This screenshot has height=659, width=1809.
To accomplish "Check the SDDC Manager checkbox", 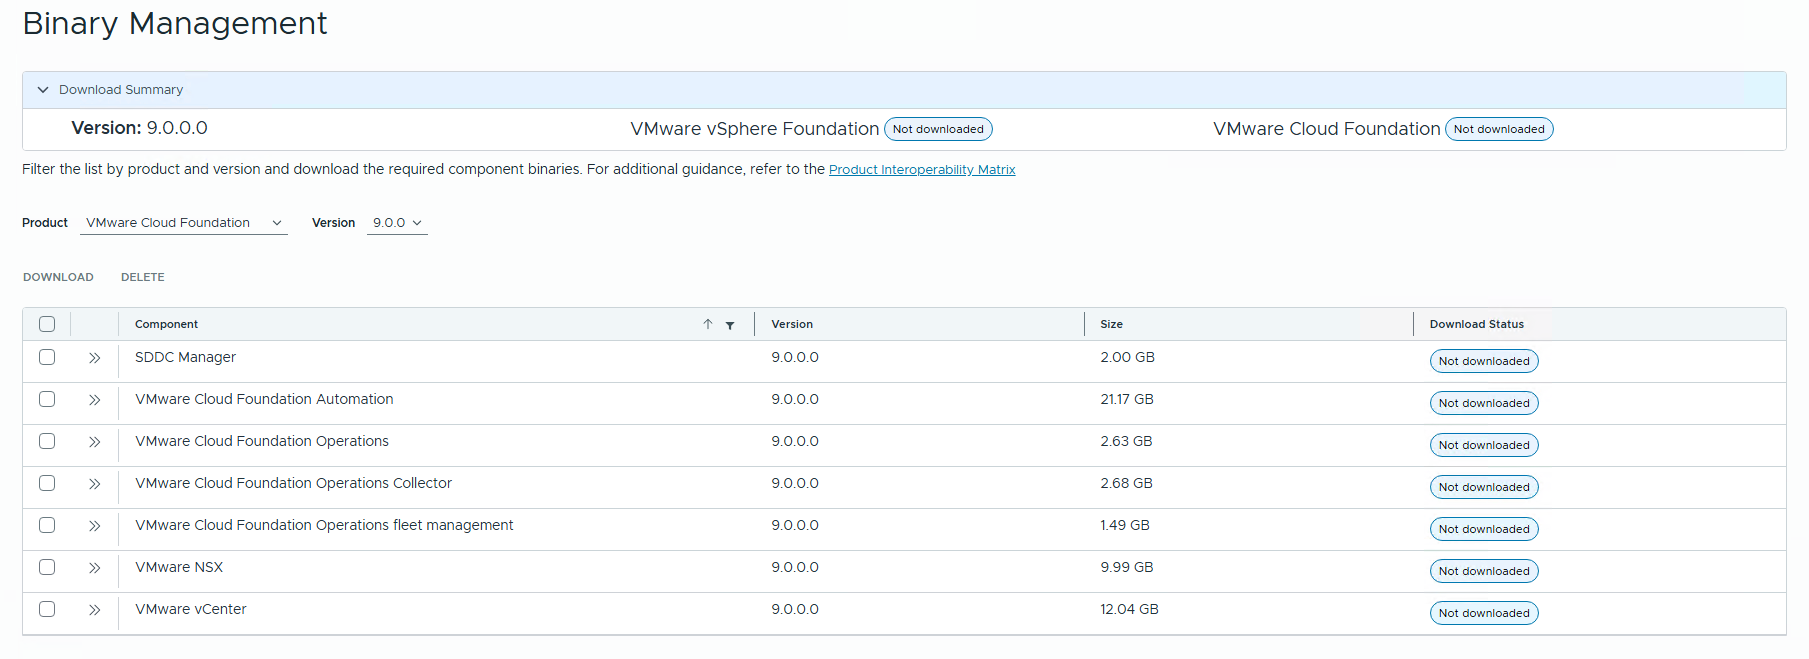I will (47, 357).
